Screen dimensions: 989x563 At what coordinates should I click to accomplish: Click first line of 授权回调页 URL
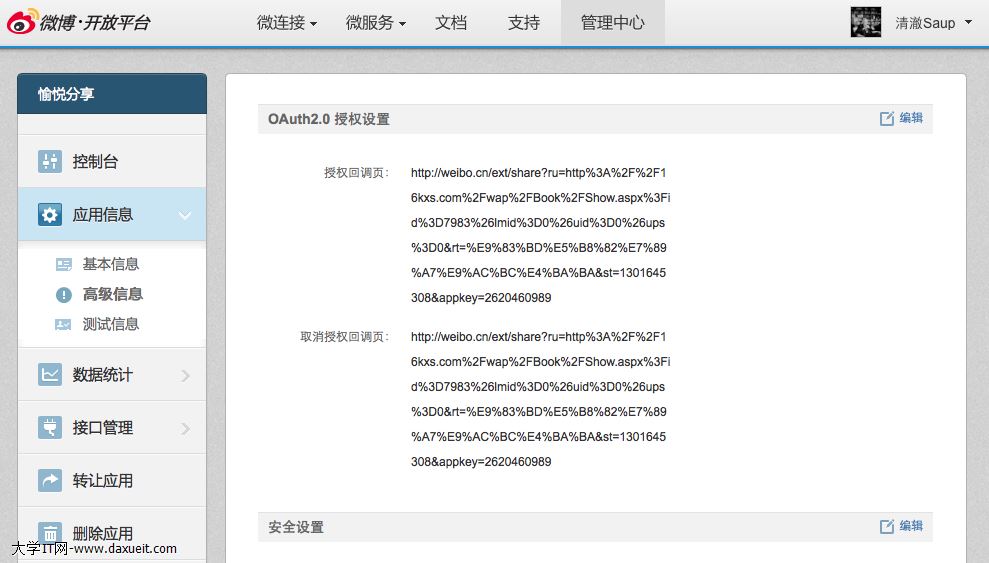538,173
